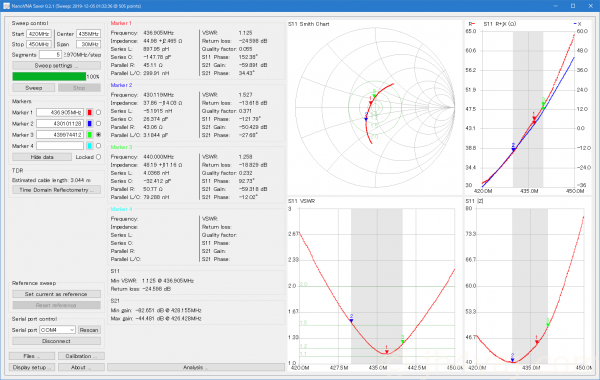The image size is (600, 380).
Task: Click the Marker 4 cyan color swatch
Action: click(90, 146)
